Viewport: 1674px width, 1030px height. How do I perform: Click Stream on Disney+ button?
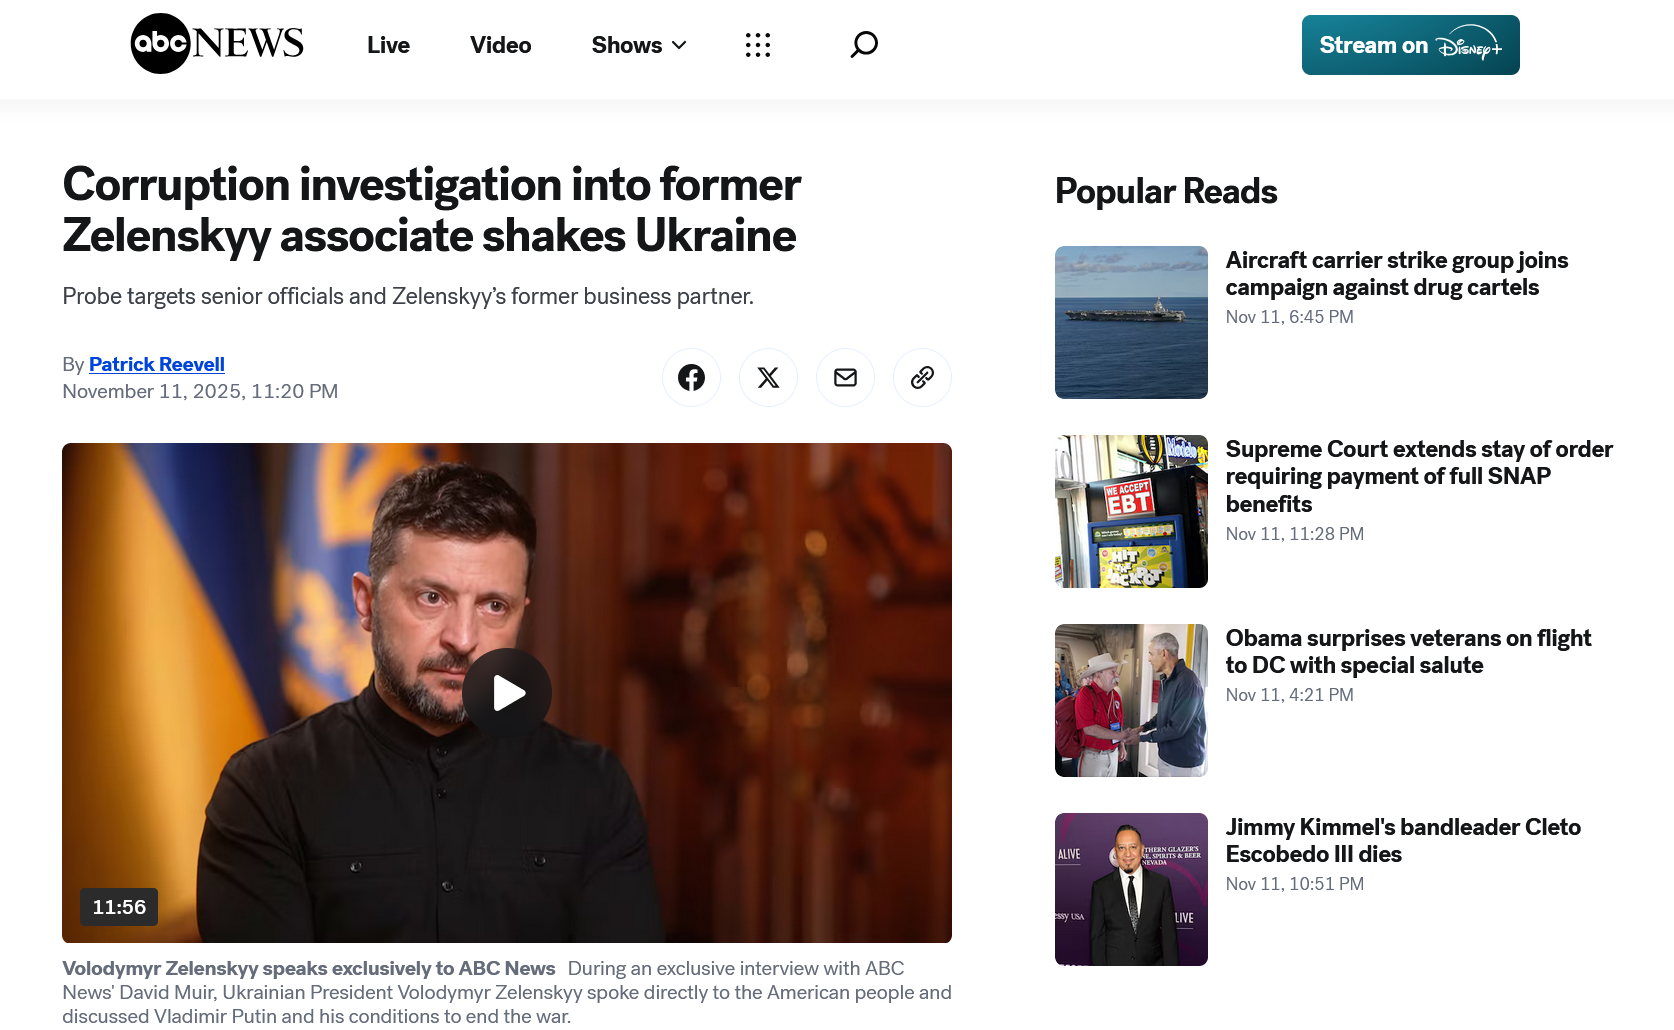tap(1410, 45)
